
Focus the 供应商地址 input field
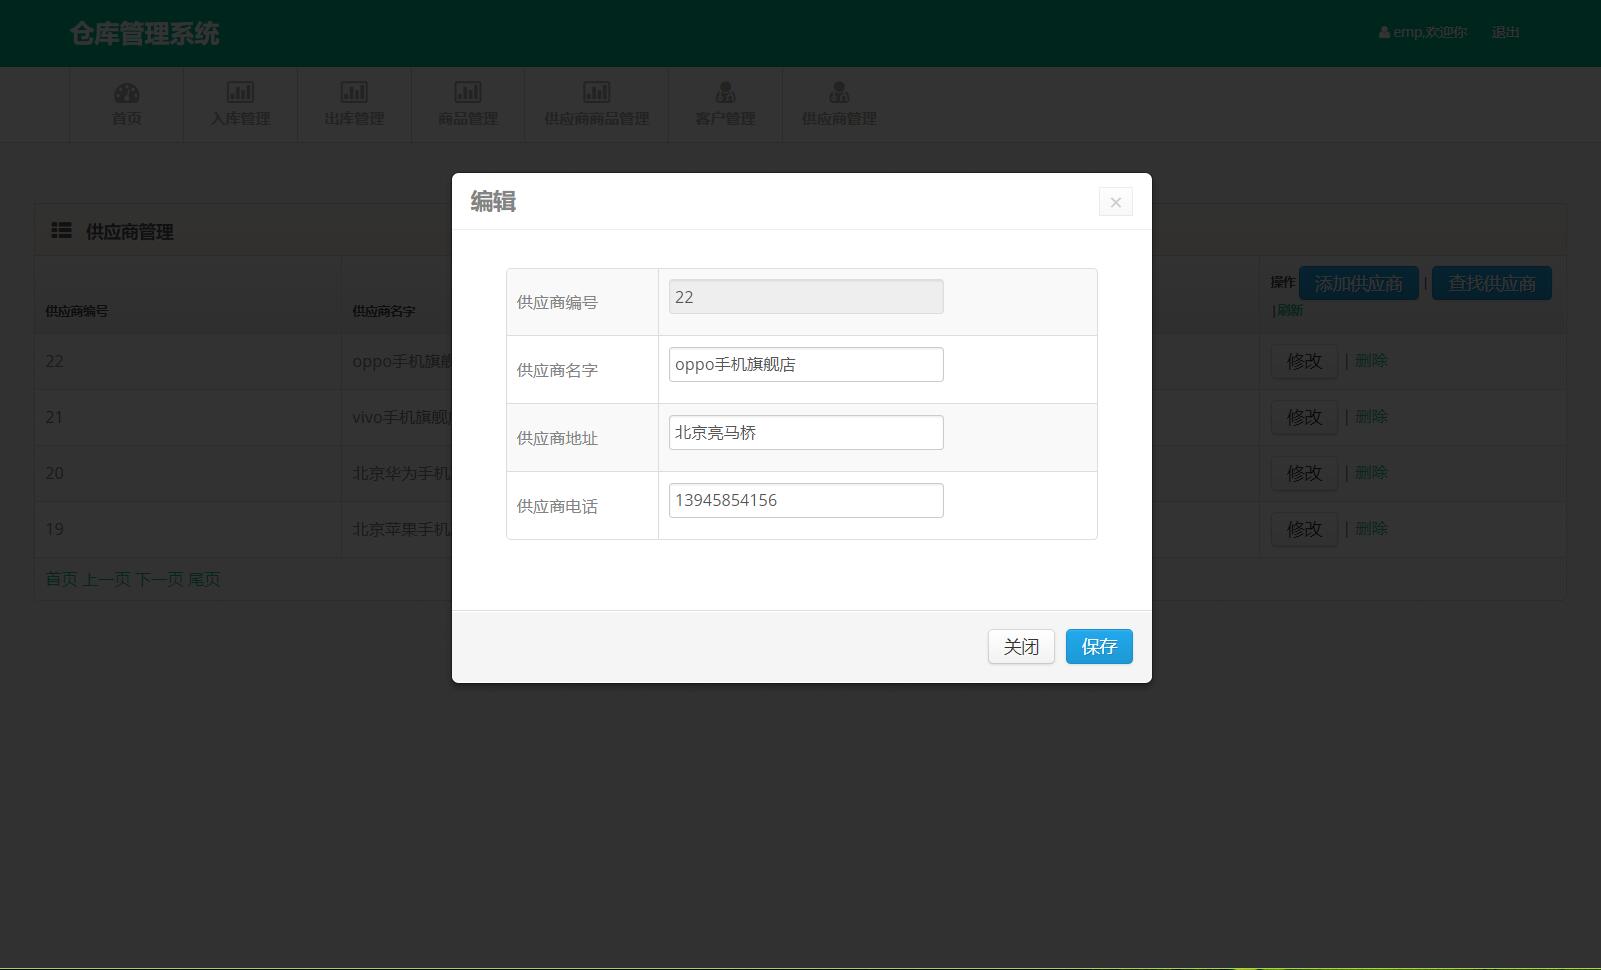[x=806, y=433]
